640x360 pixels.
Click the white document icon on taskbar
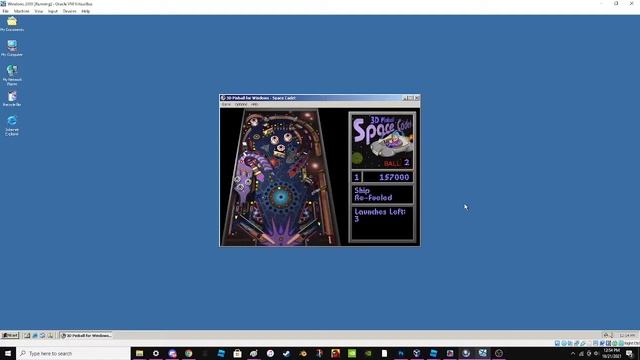click(384, 353)
